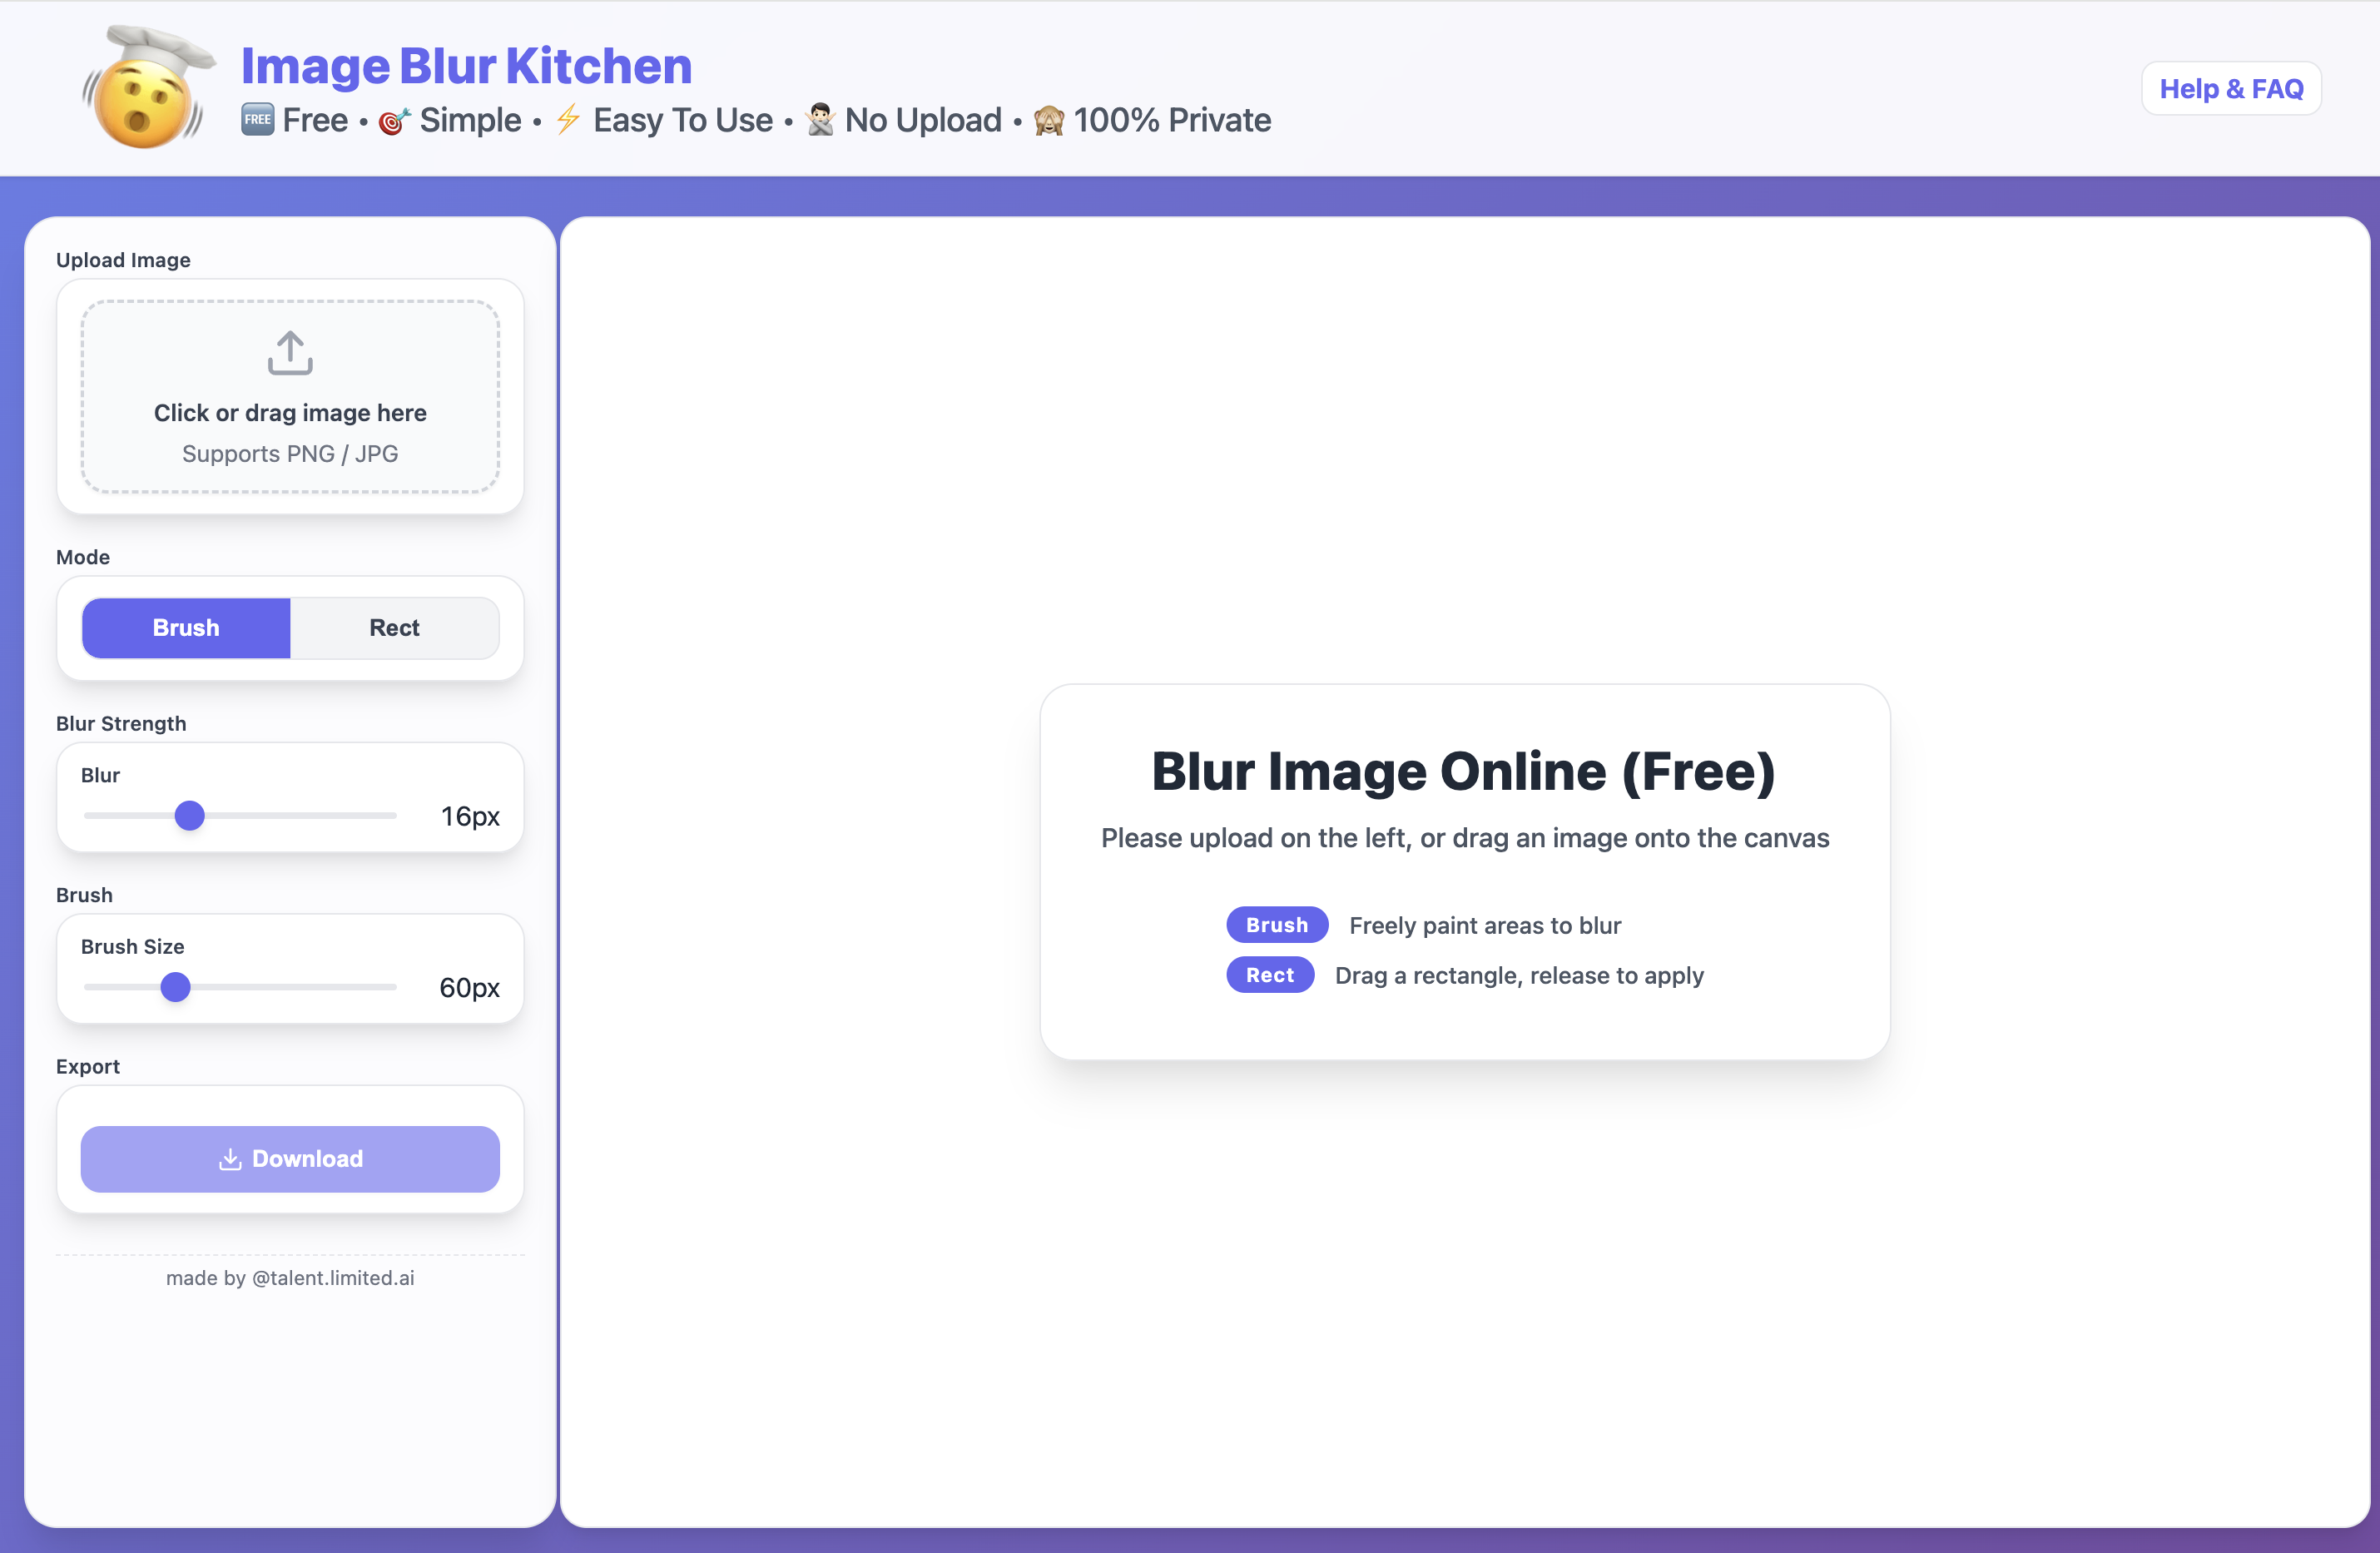Click the upload arrow icon in the dropzone
Viewport: 2380px width, 1553px height.
coord(289,352)
